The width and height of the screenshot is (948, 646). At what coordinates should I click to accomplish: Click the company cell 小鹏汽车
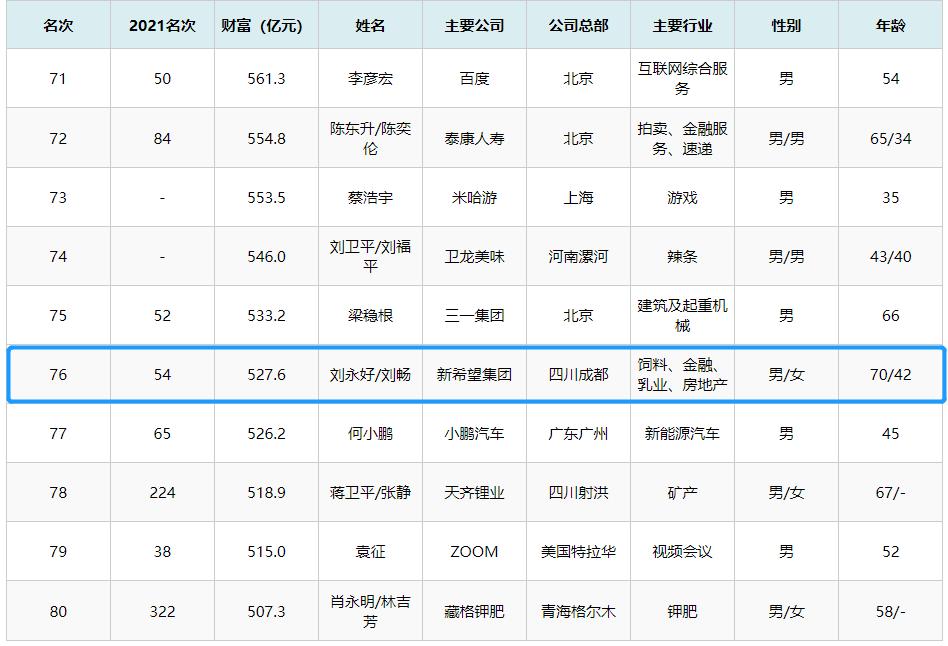pyautogui.click(x=474, y=434)
